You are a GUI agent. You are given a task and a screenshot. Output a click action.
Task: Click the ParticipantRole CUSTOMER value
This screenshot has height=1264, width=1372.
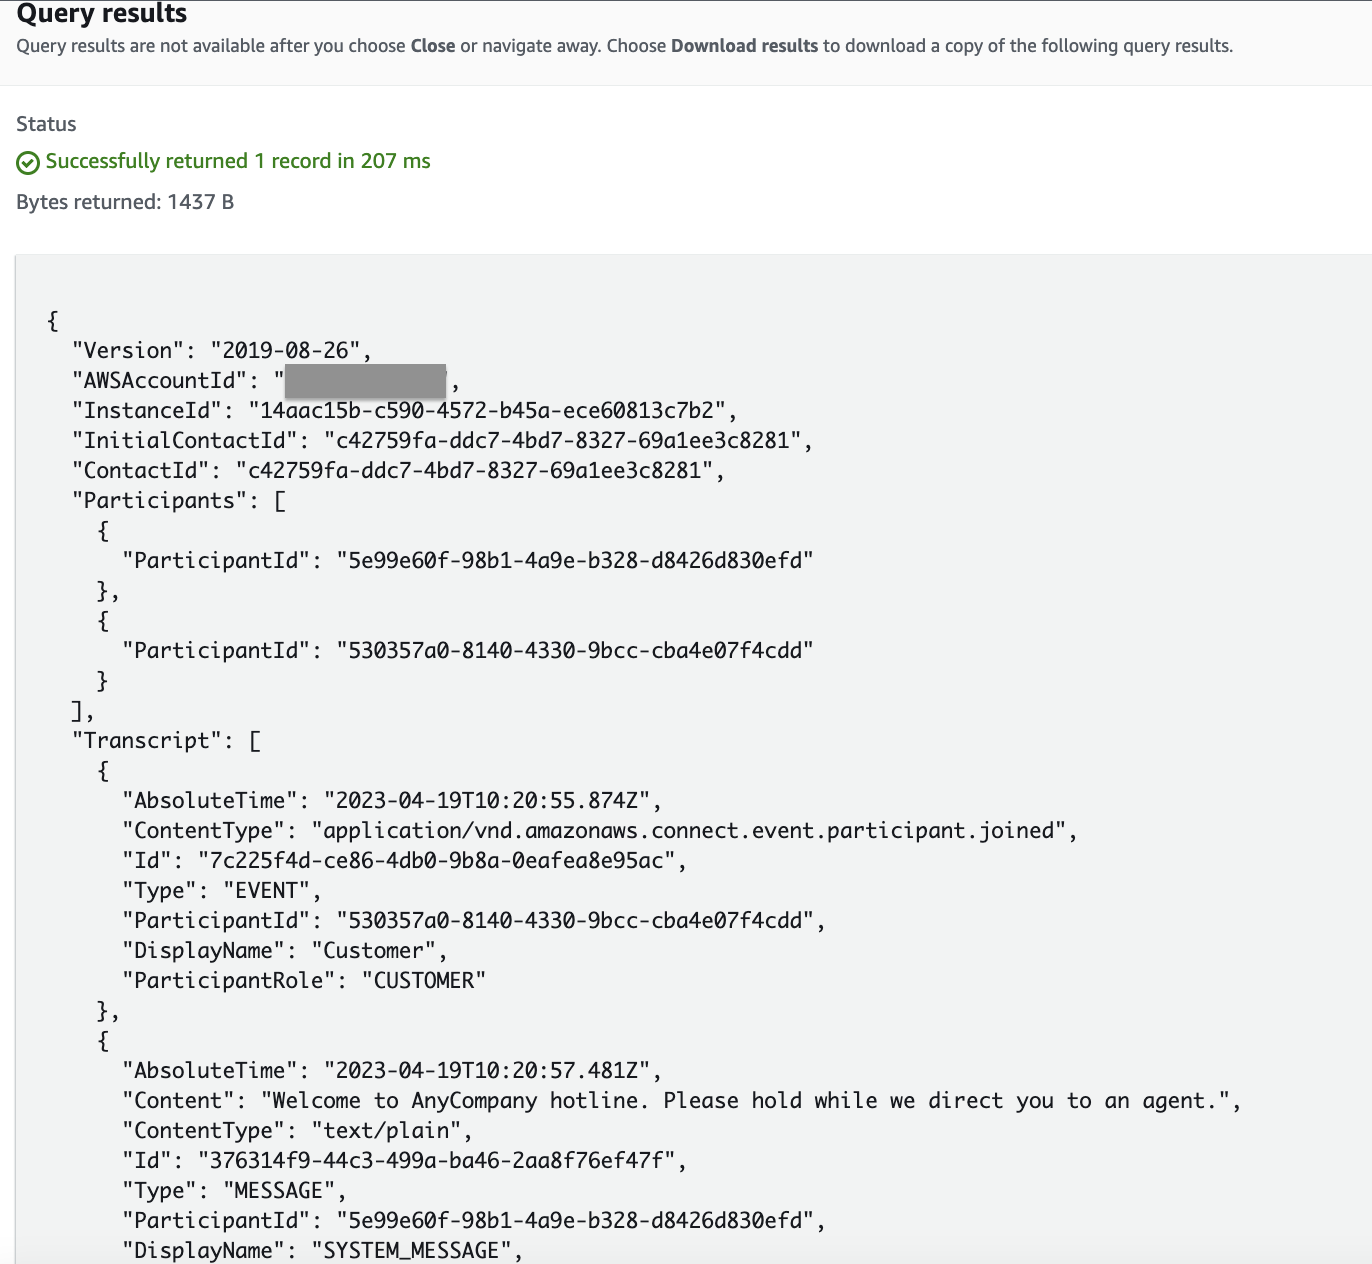[424, 980]
